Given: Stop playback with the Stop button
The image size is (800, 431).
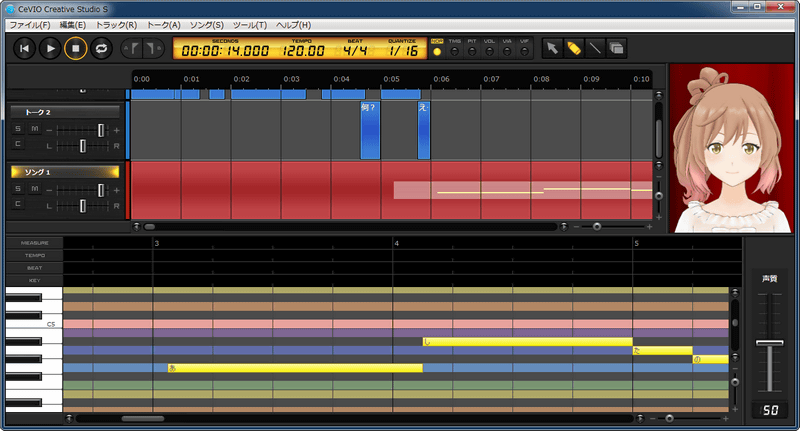Looking at the screenshot, I should tap(76, 48).
